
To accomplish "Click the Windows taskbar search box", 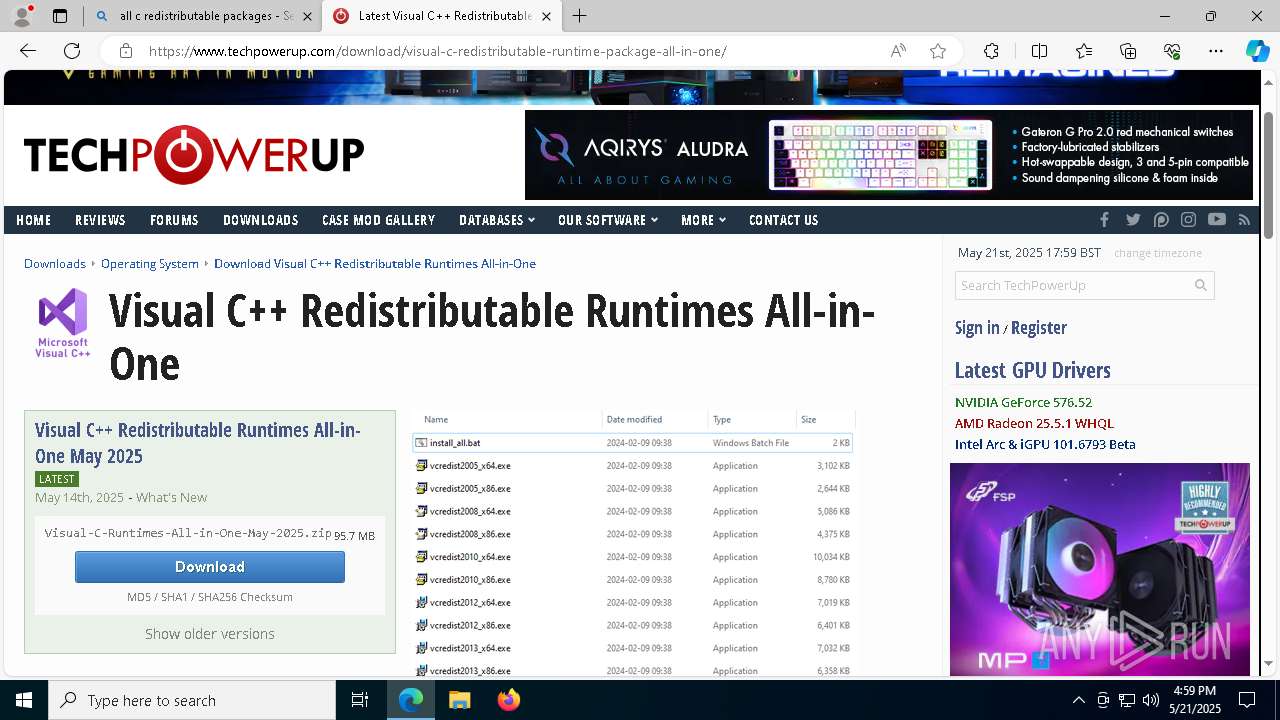I will pyautogui.click(x=192, y=700).
